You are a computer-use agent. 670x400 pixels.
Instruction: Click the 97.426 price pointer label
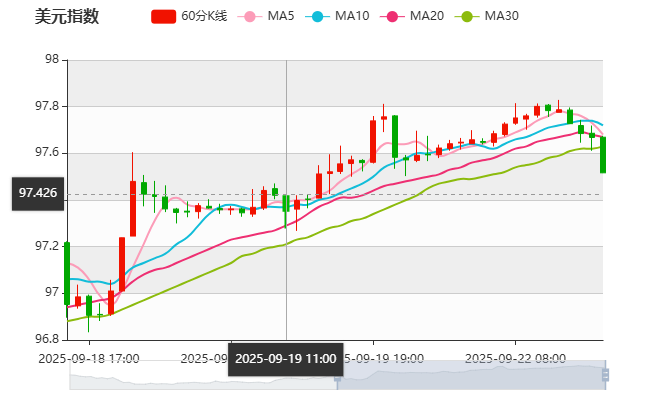click(38, 193)
